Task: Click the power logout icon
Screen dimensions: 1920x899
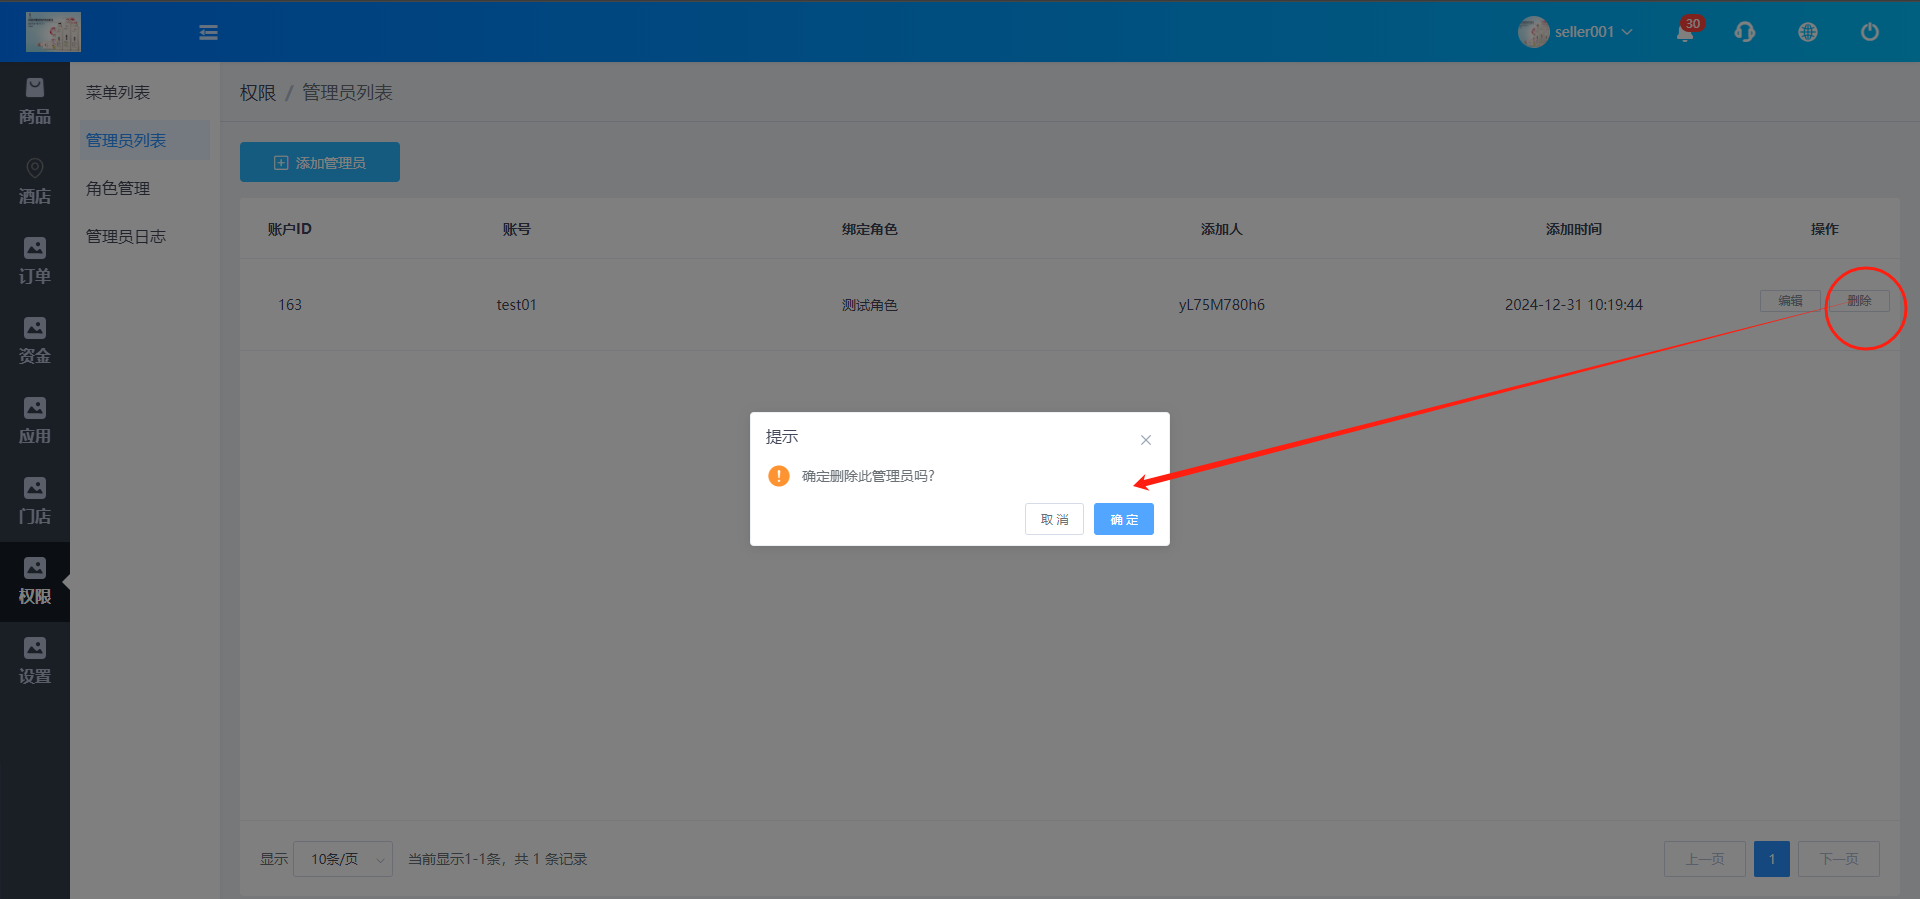Action: (x=1869, y=32)
